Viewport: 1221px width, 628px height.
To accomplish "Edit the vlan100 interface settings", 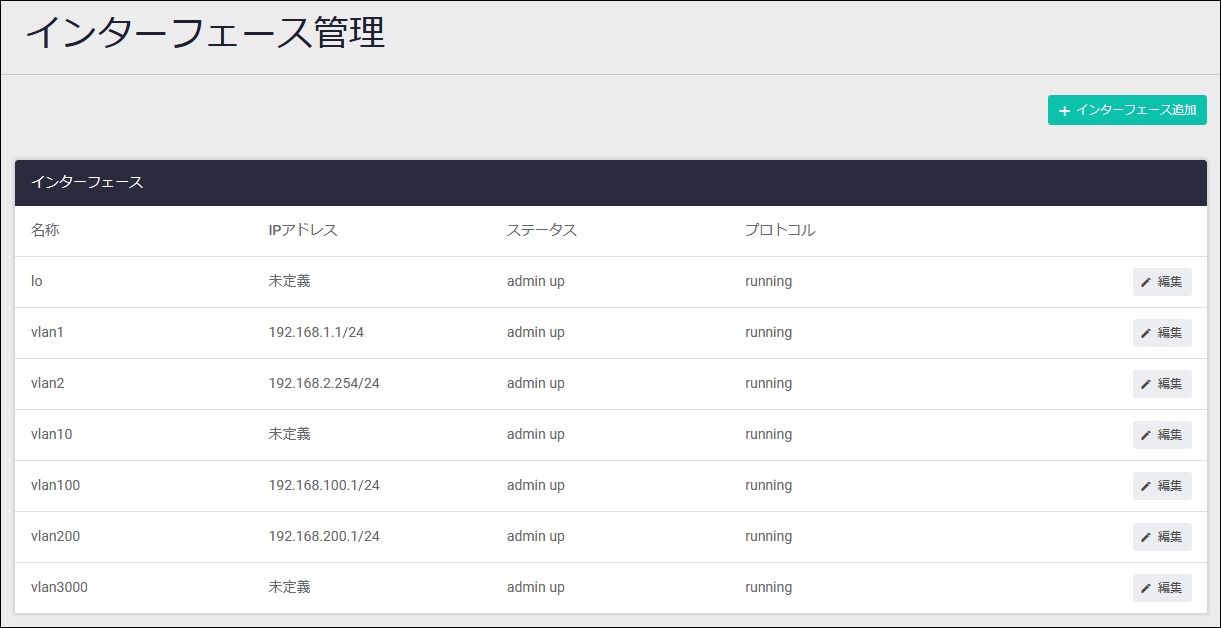I will pos(1161,486).
